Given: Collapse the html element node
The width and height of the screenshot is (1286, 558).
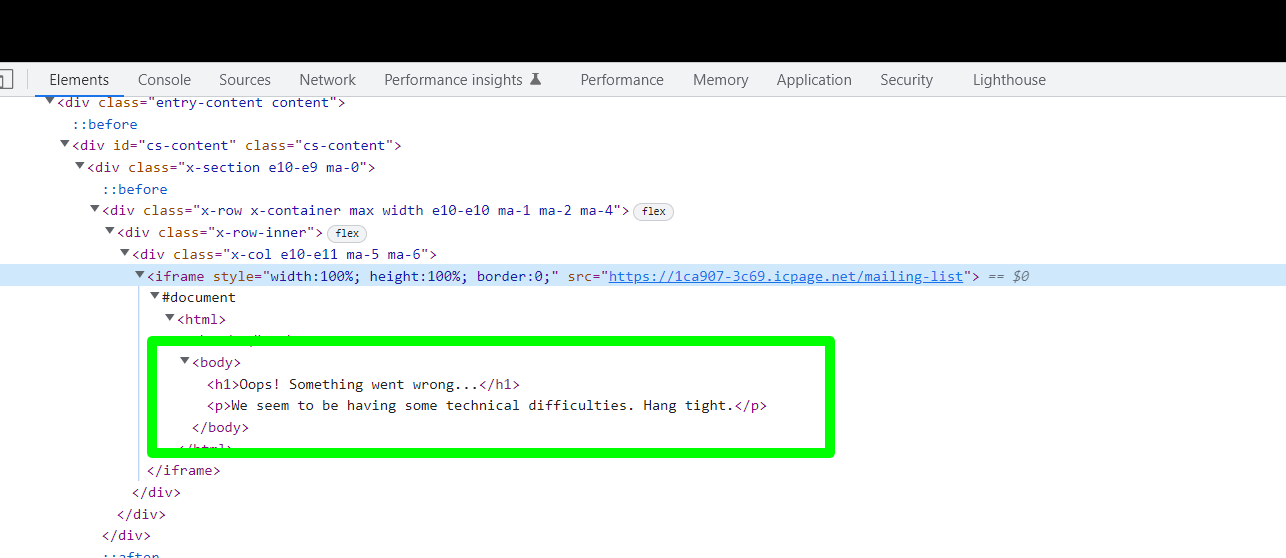Looking at the screenshot, I should coord(170,318).
